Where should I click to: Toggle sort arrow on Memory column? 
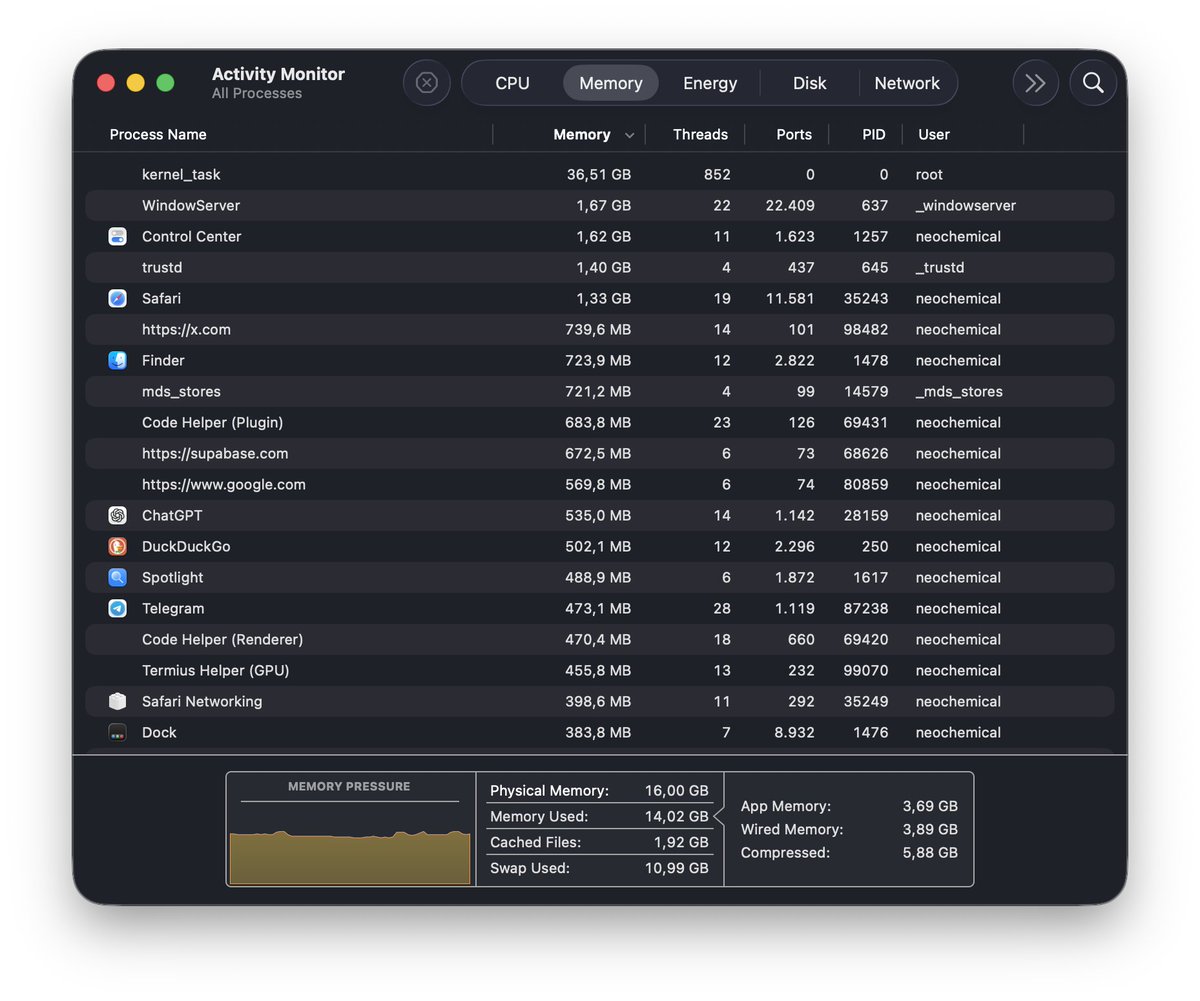(629, 135)
